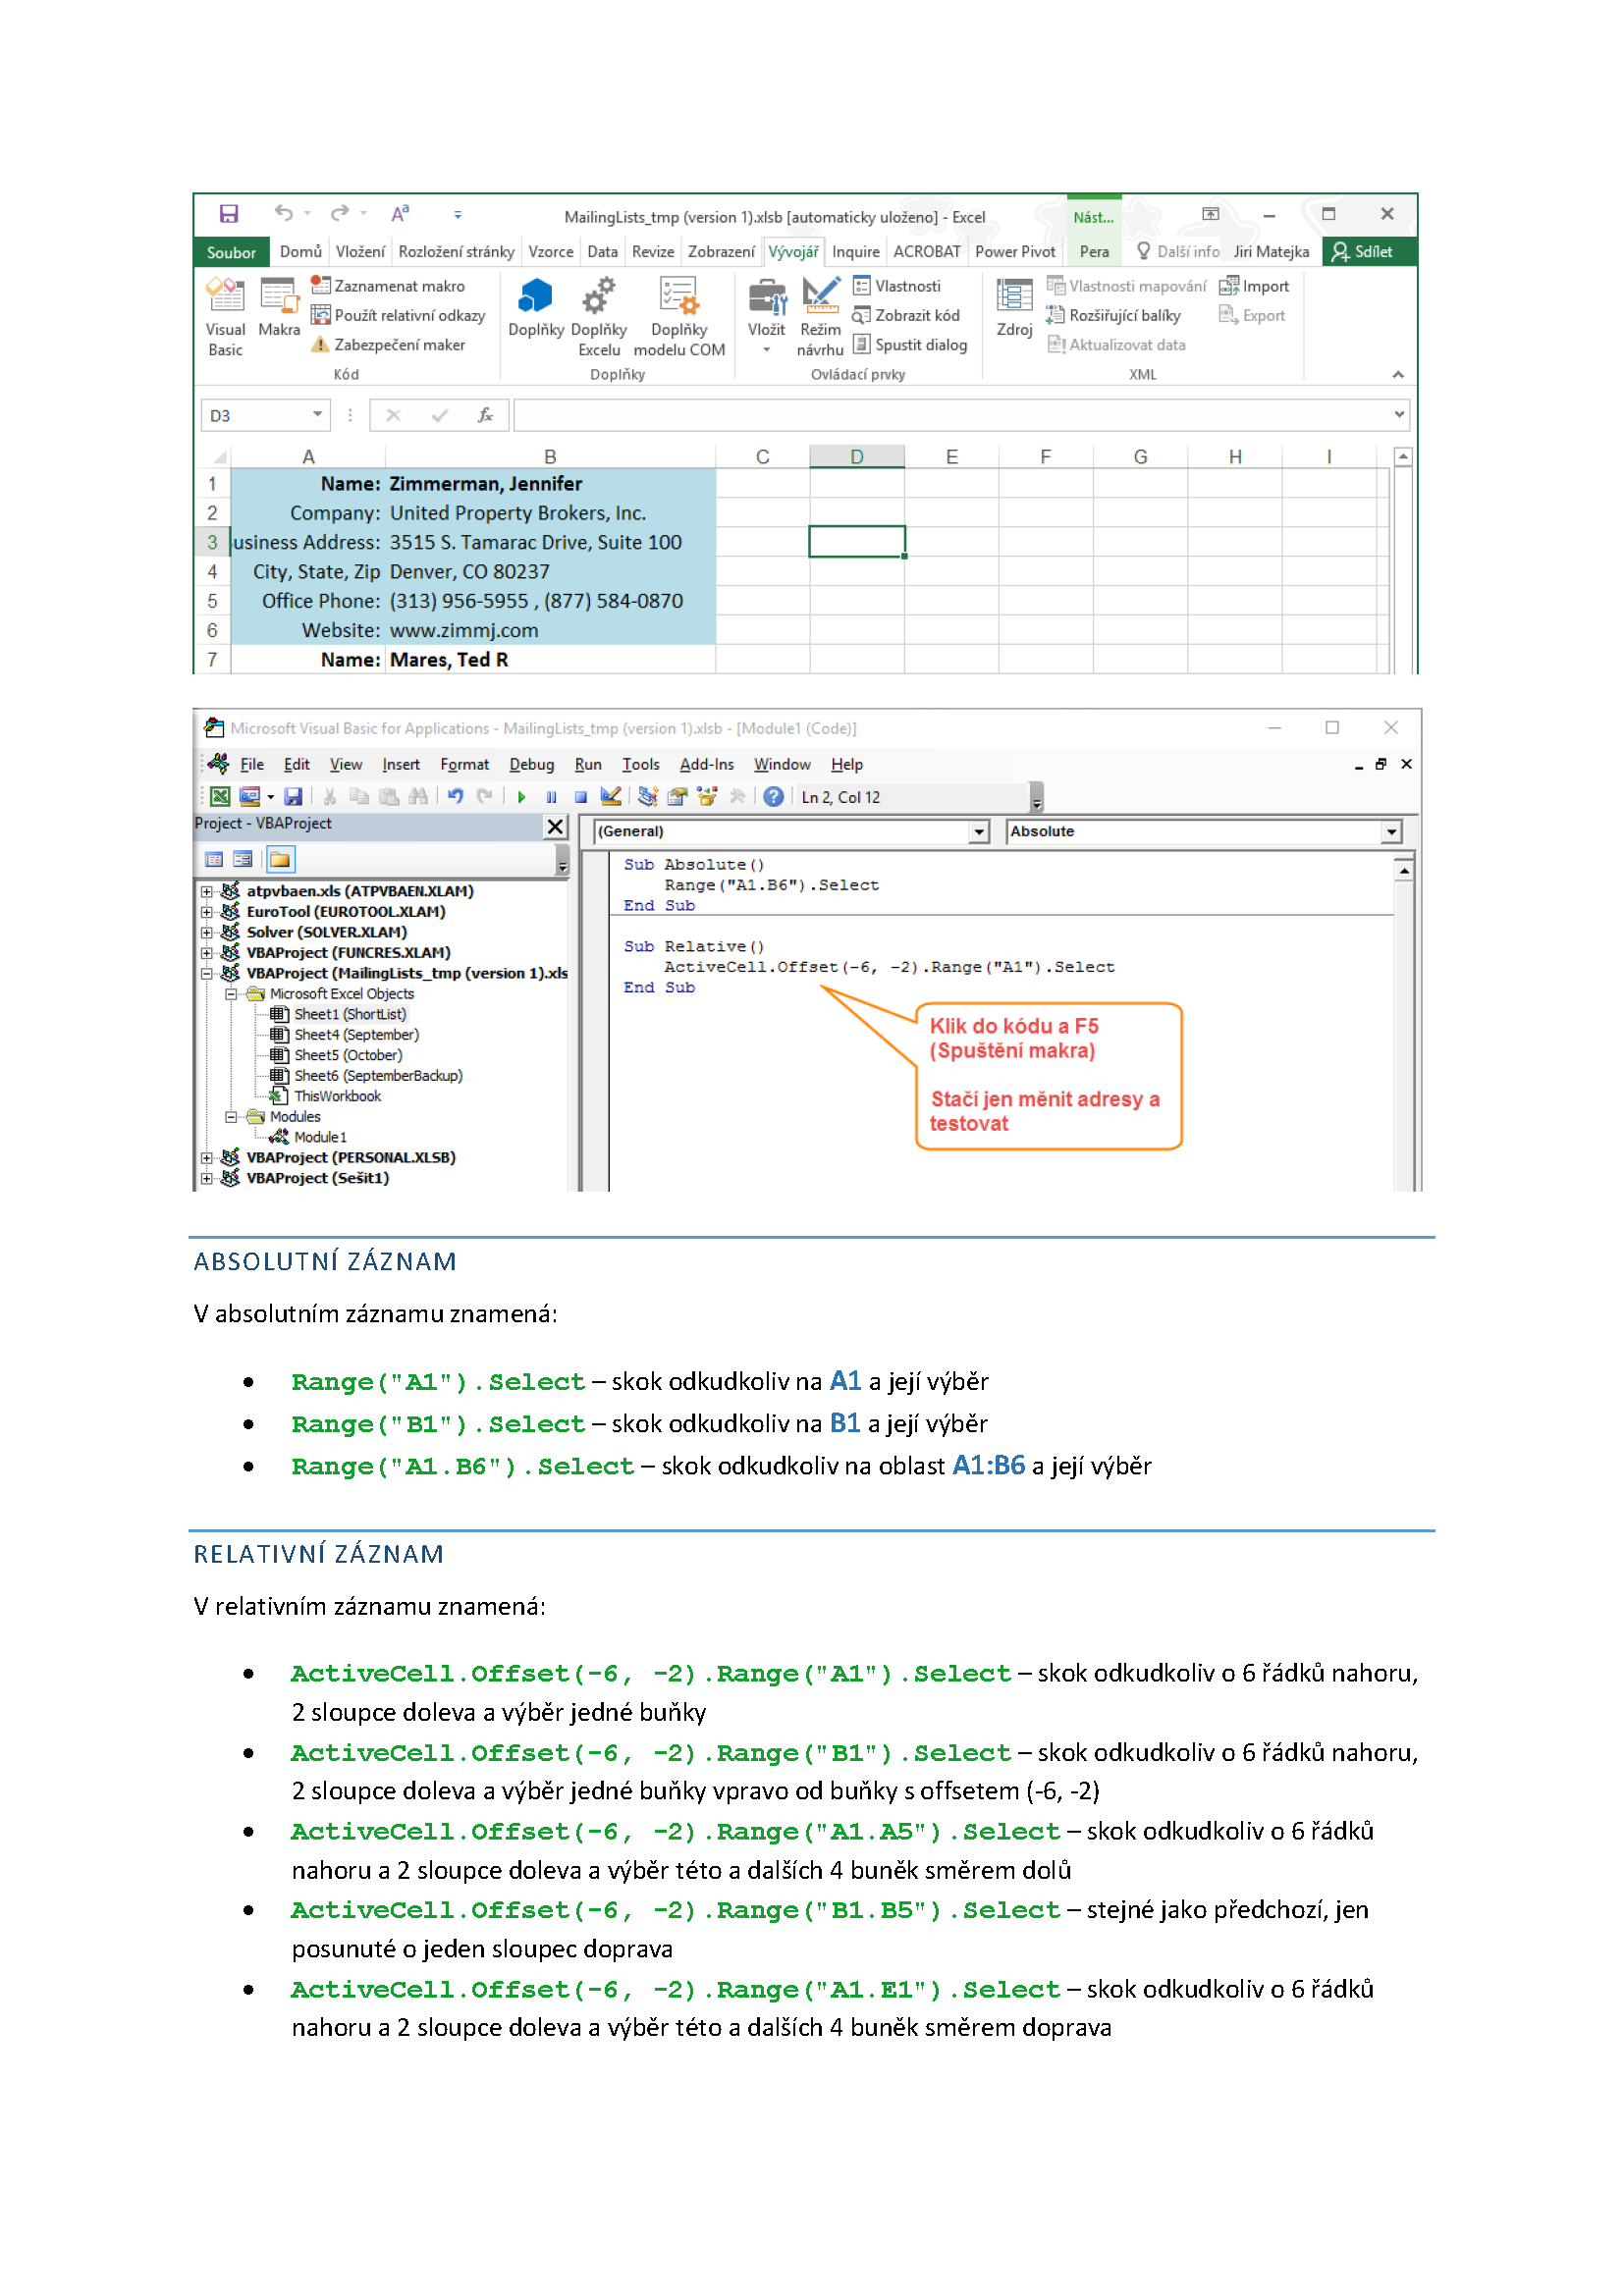Expand Solver (SOLVER.XLAM) project node
The image size is (1624, 2296).
tap(206, 933)
